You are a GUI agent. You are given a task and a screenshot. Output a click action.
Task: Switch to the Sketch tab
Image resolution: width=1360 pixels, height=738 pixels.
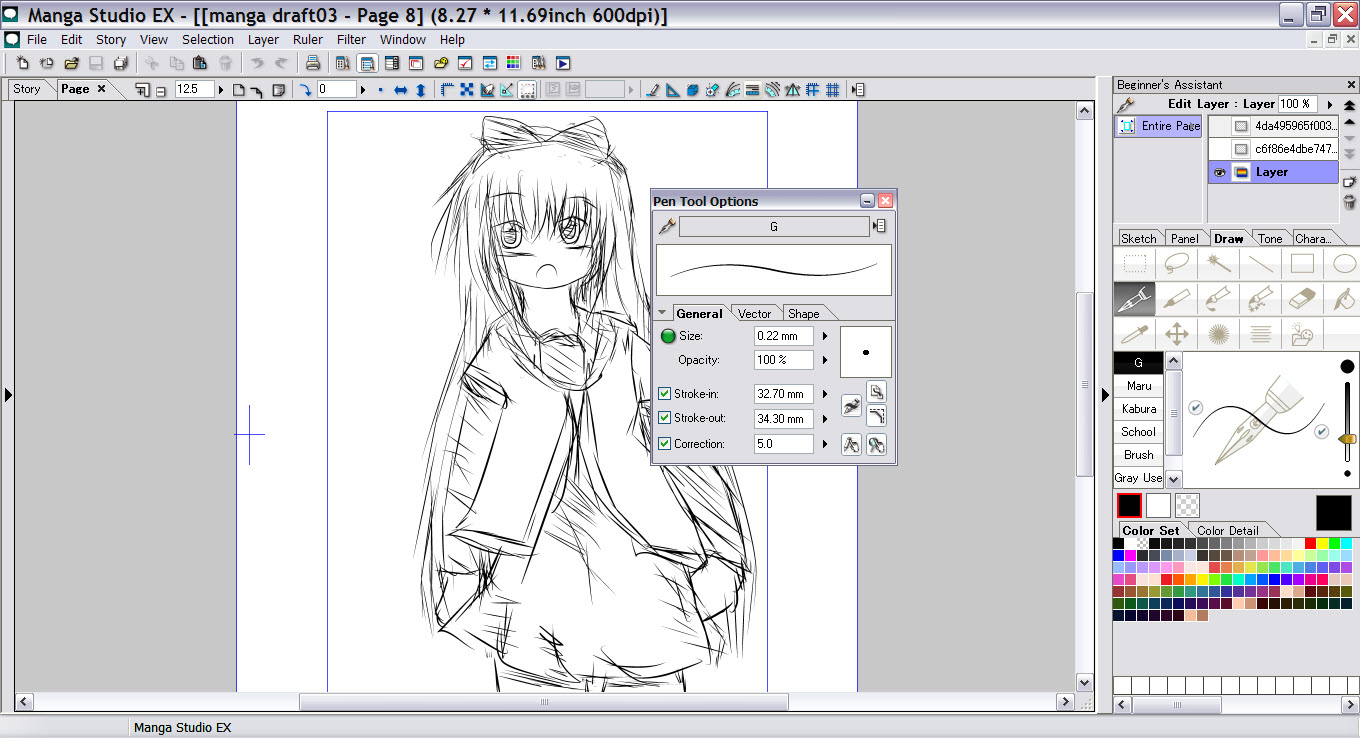pos(1139,238)
